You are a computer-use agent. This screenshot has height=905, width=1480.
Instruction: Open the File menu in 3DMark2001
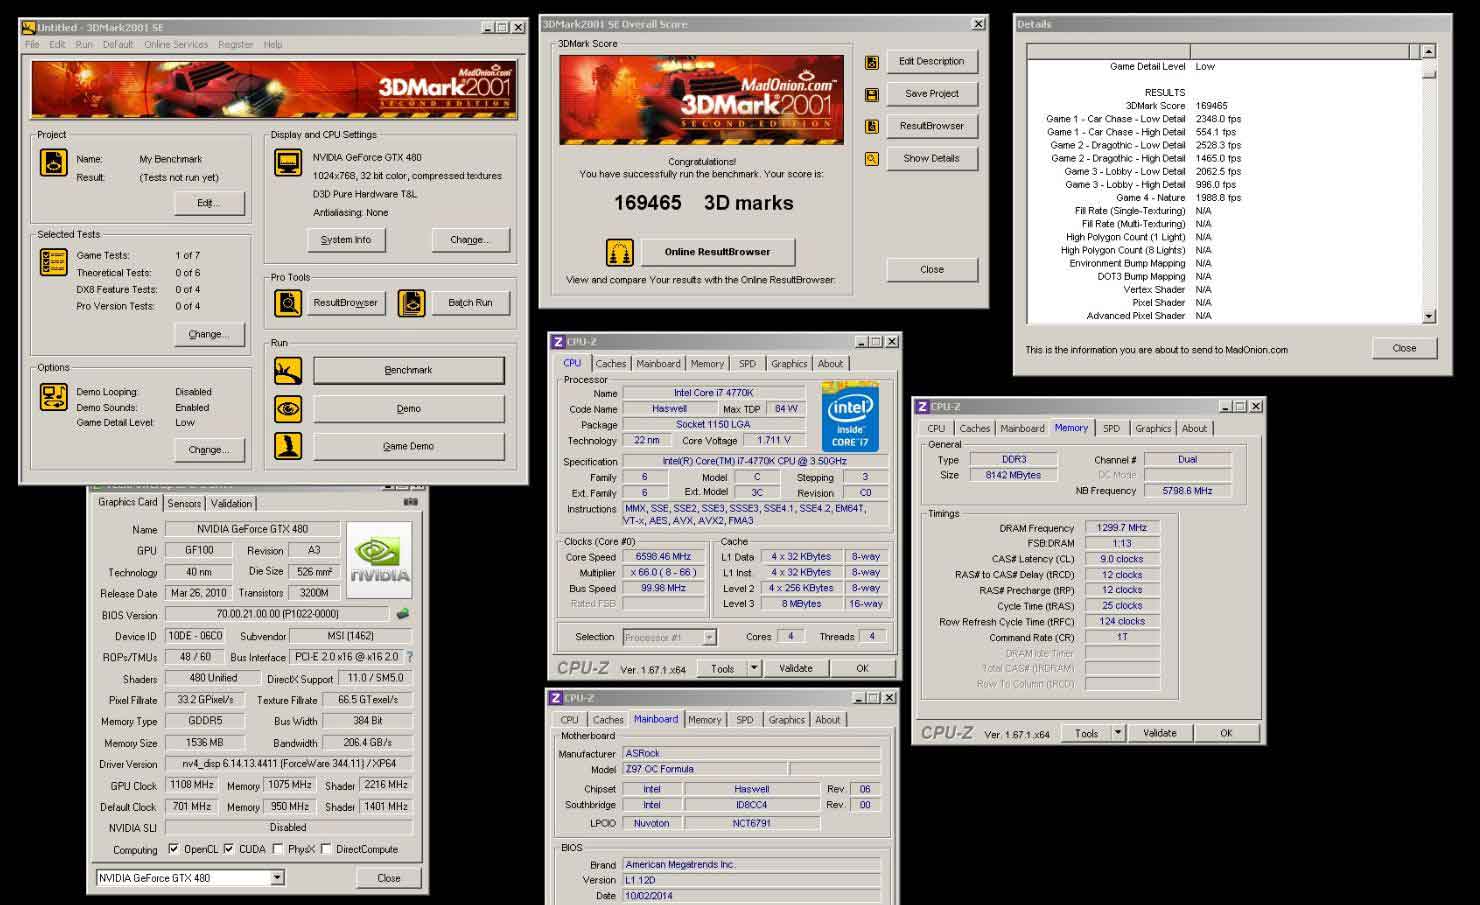pos(32,45)
